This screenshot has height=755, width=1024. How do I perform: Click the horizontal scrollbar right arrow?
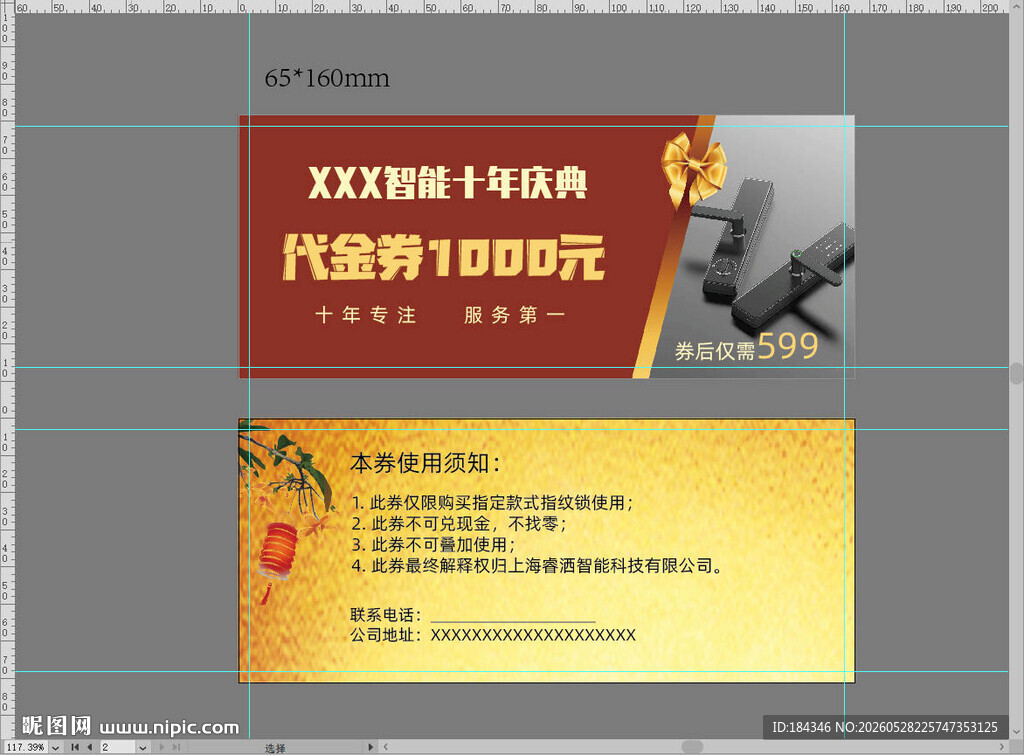pyautogui.click(x=1002, y=747)
